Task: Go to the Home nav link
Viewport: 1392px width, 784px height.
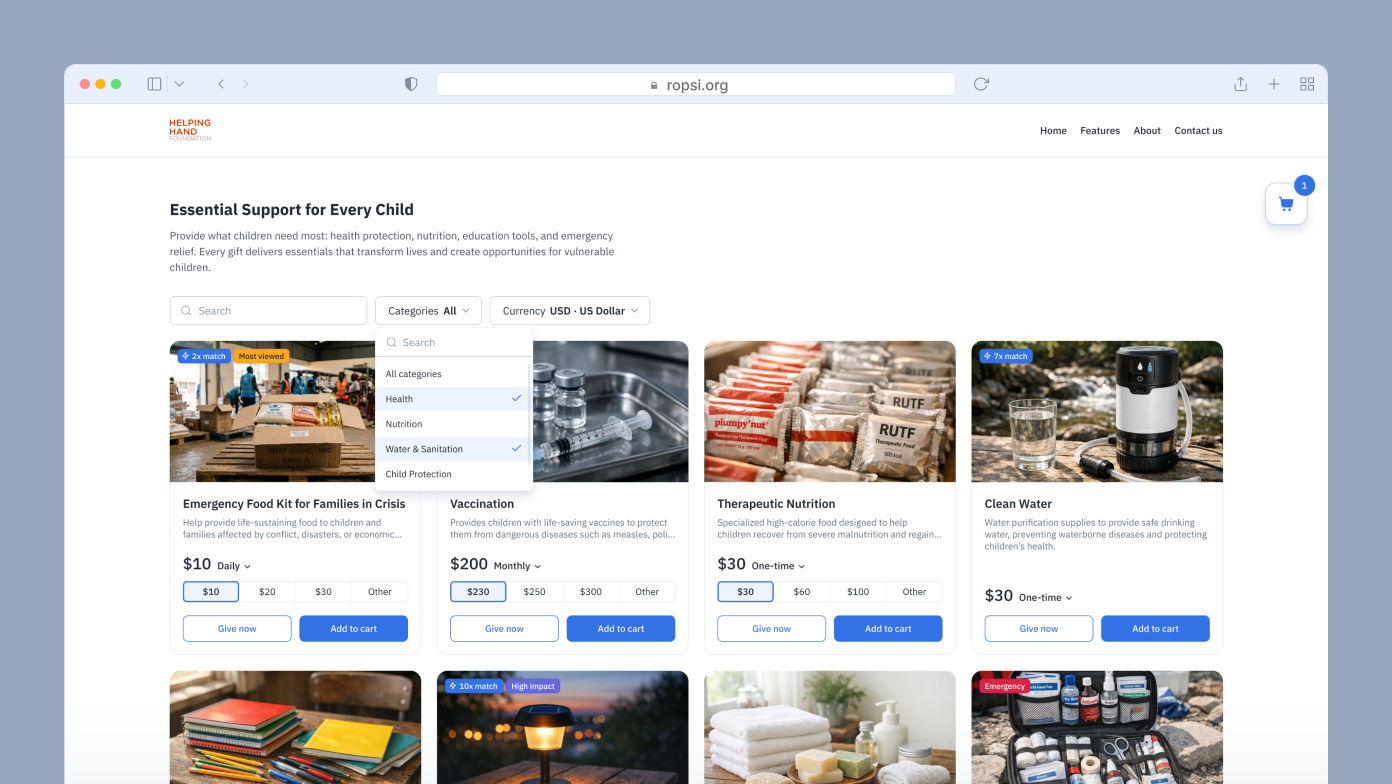Action: (1053, 131)
